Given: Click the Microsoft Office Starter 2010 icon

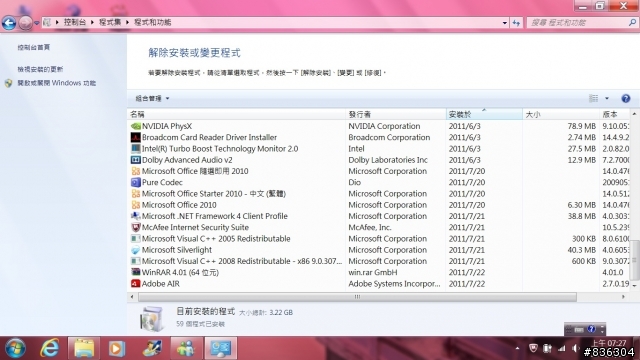Looking at the screenshot, I should click(136, 193).
